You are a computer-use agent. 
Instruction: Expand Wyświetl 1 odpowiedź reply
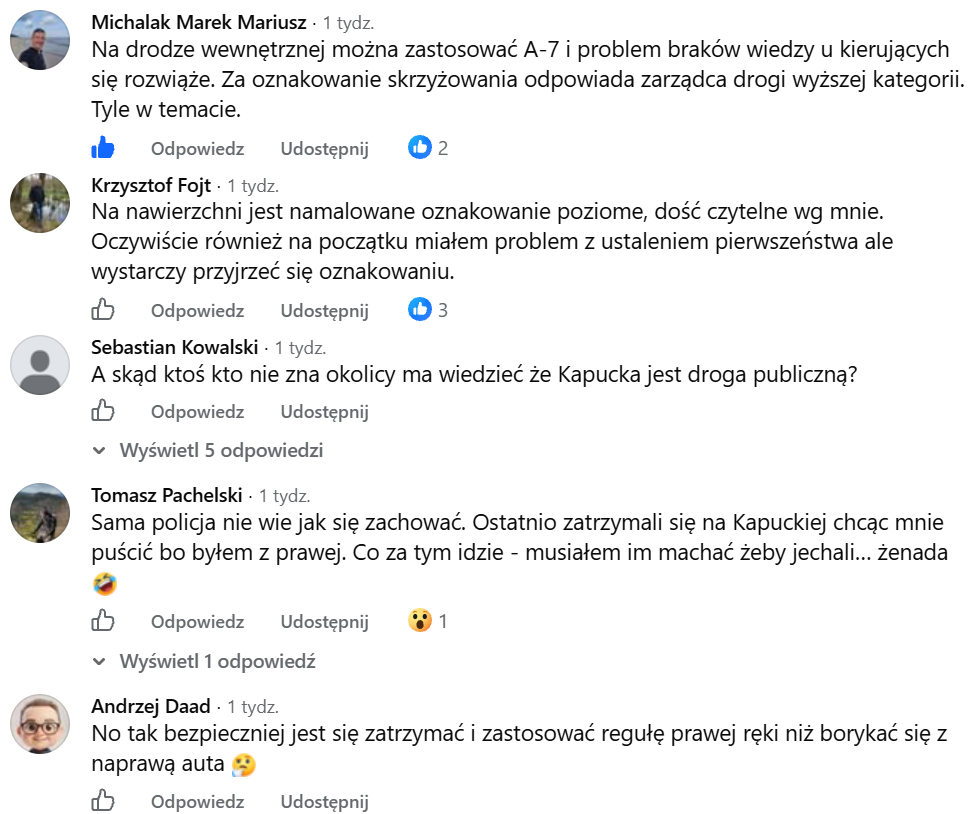[x=218, y=661]
